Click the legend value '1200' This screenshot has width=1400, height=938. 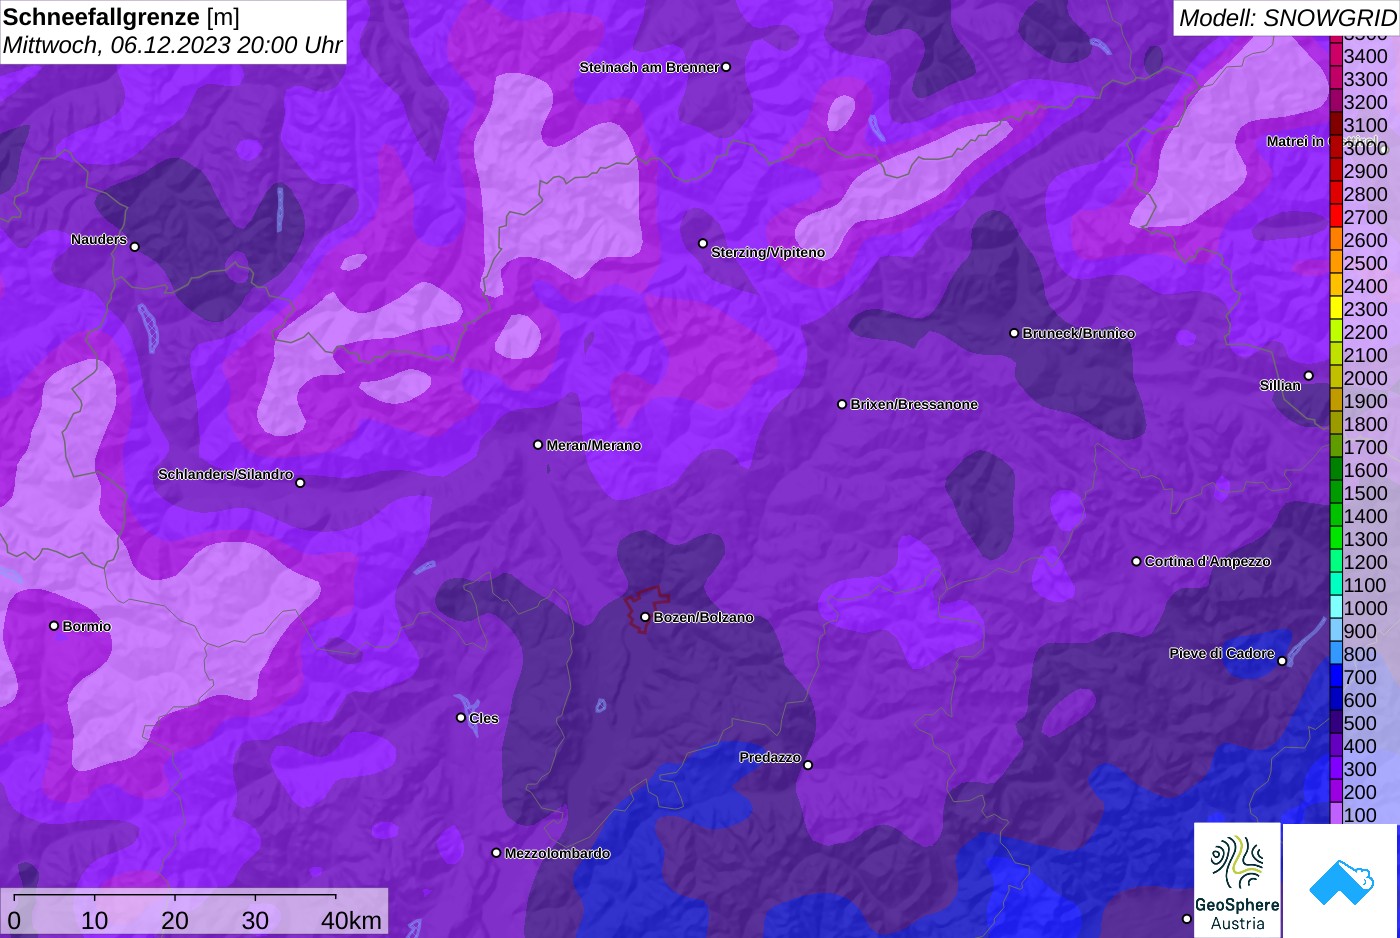(1365, 562)
